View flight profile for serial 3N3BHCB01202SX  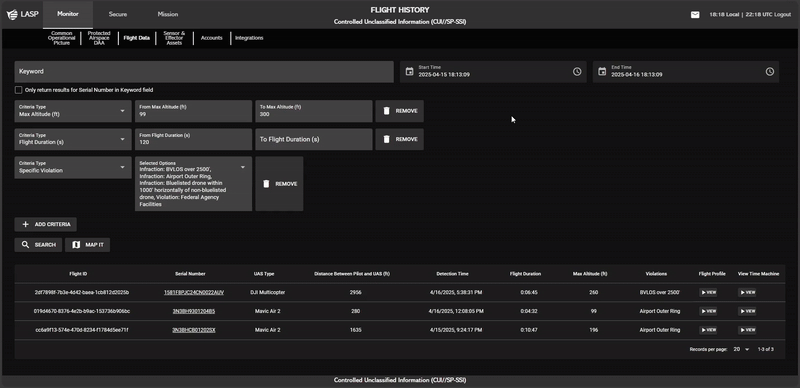708,330
